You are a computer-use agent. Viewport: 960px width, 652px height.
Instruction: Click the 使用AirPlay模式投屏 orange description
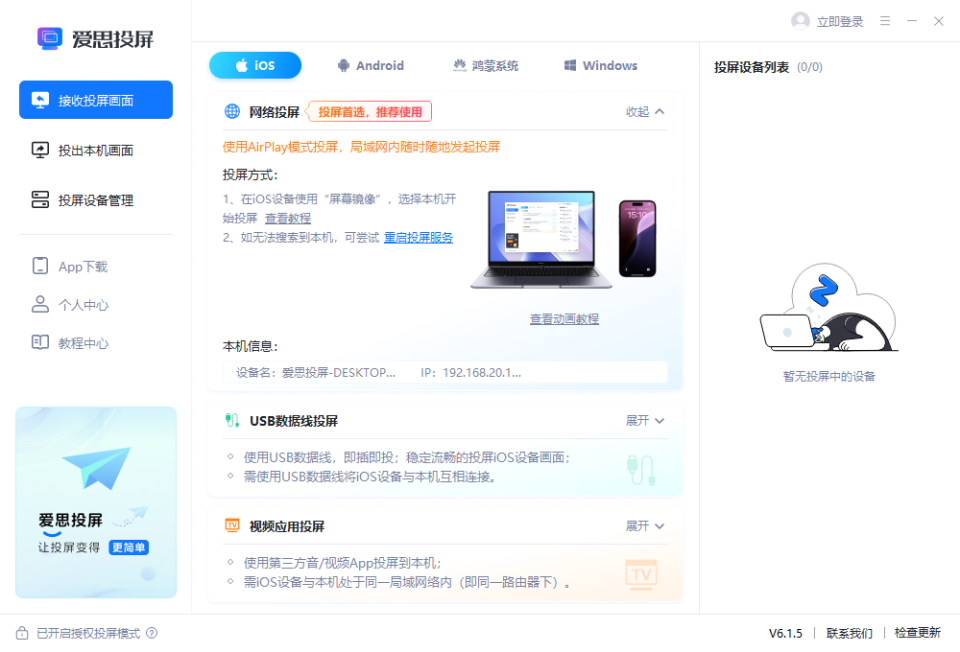point(361,146)
